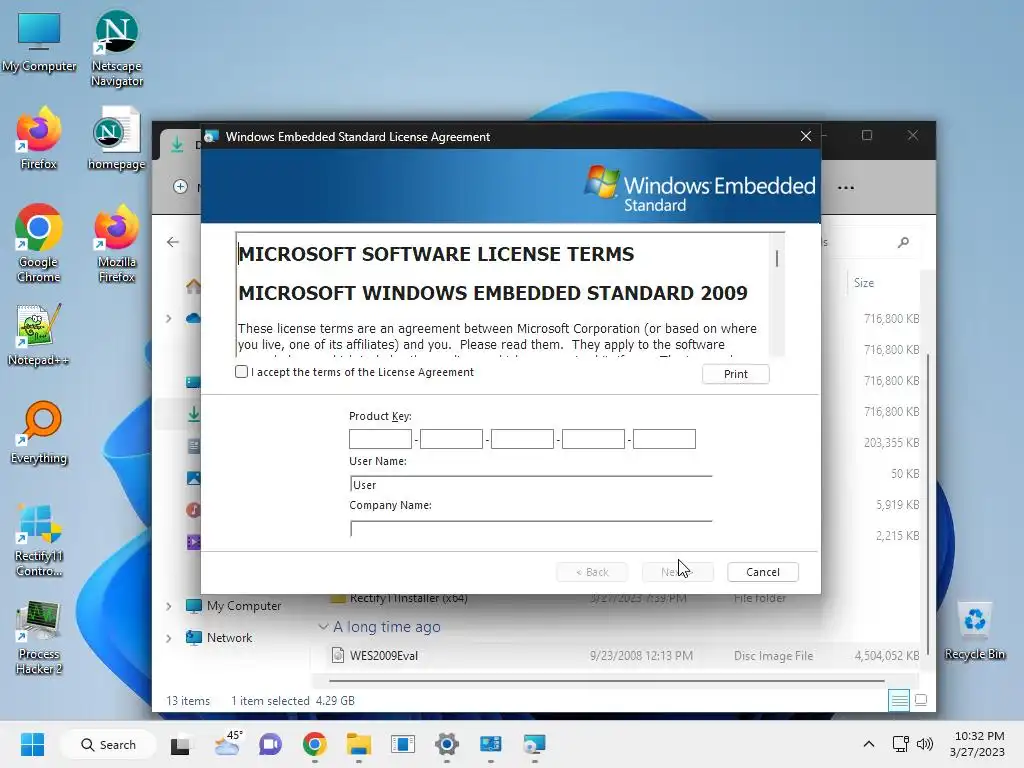Click the license text scrollbar thumb

(776, 258)
